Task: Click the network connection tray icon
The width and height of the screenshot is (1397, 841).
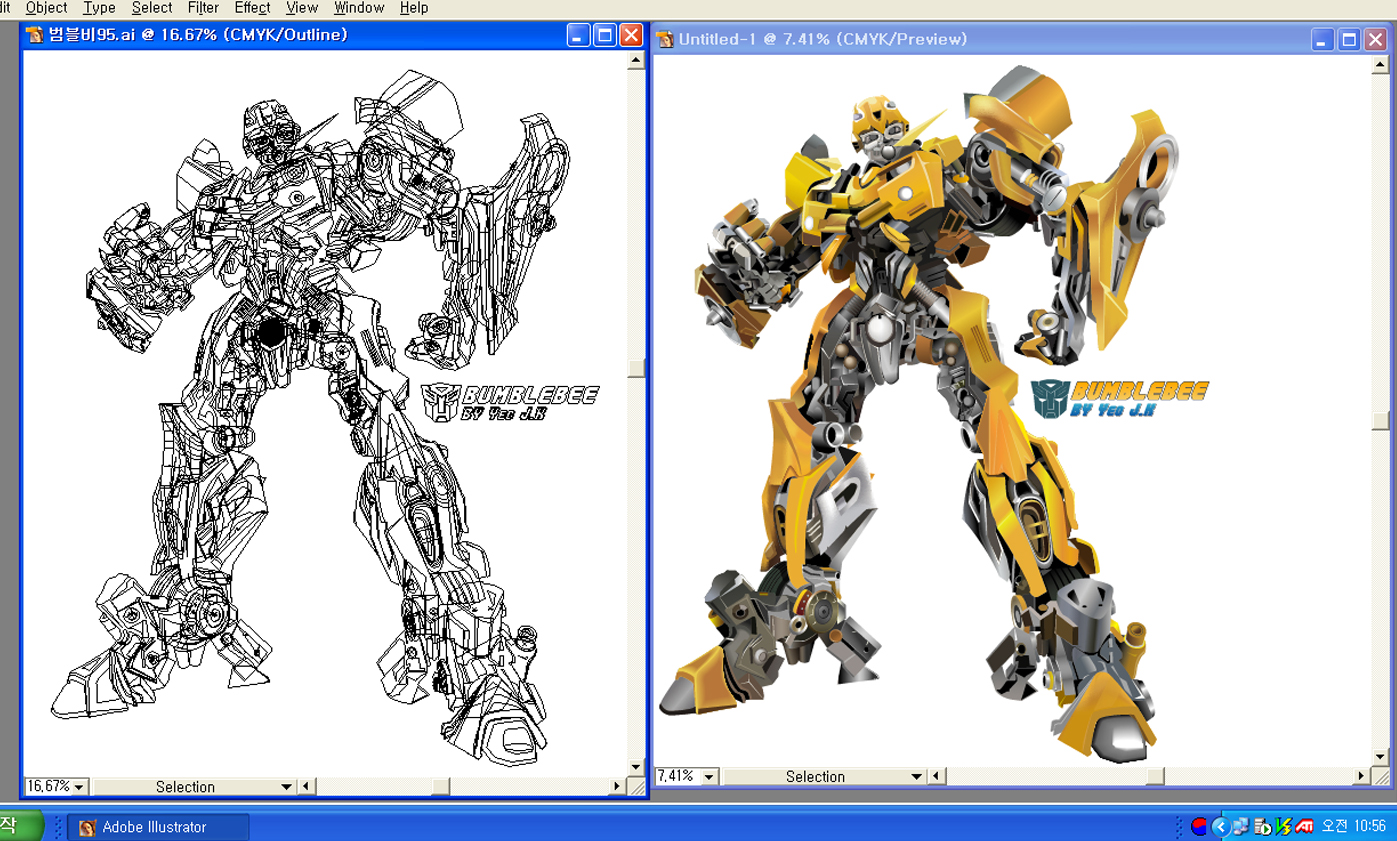Action: pyautogui.click(x=1241, y=826)
